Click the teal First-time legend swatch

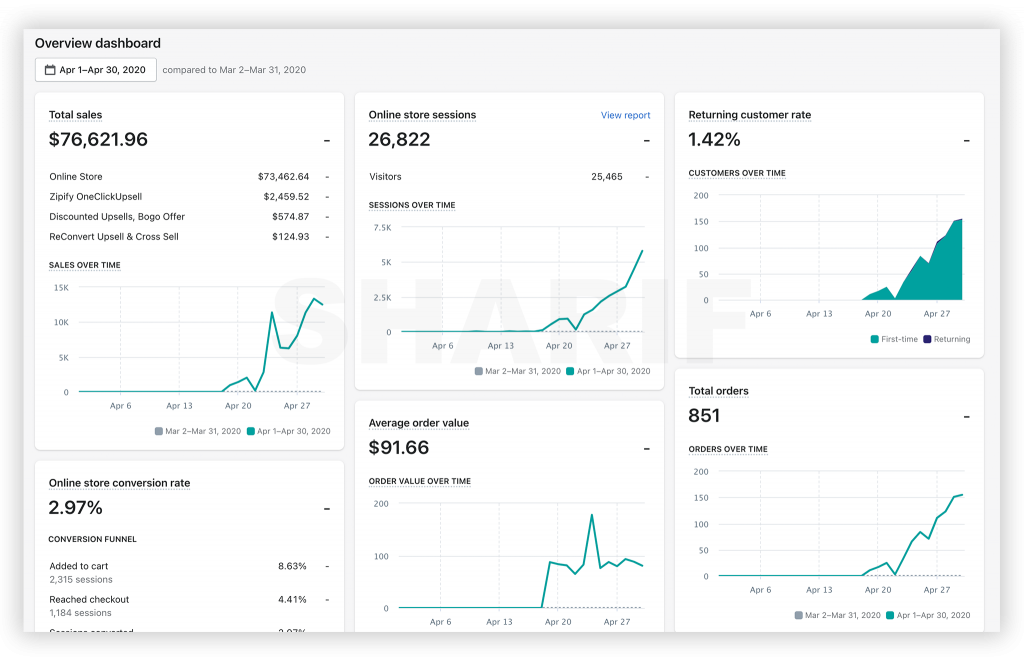(x=874, y=339)
